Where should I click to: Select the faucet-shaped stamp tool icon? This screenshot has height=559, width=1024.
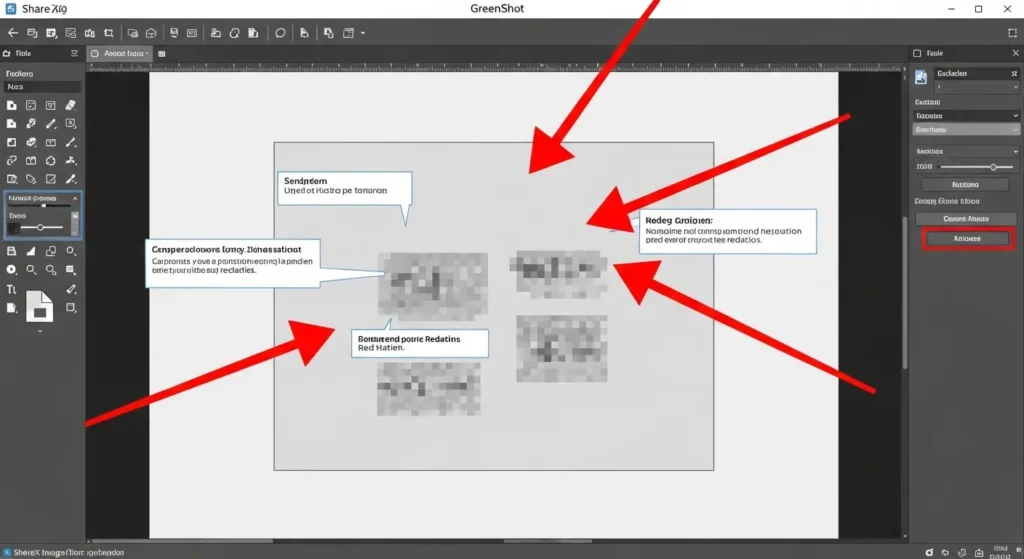(71, 161)
